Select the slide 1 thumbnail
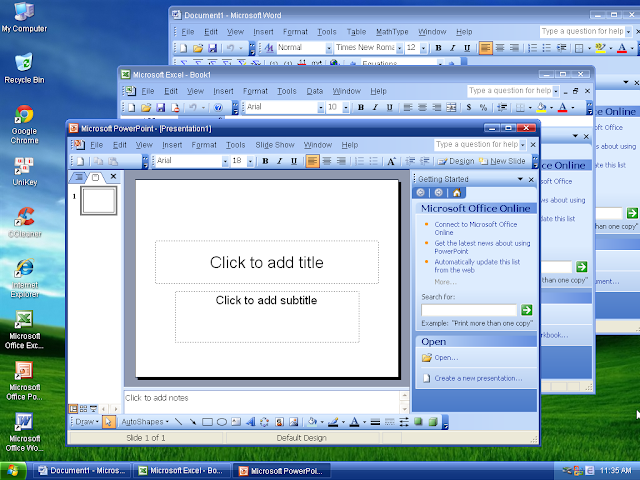Image resolution: width=640 pixels, height=480 pixels. 99,200
